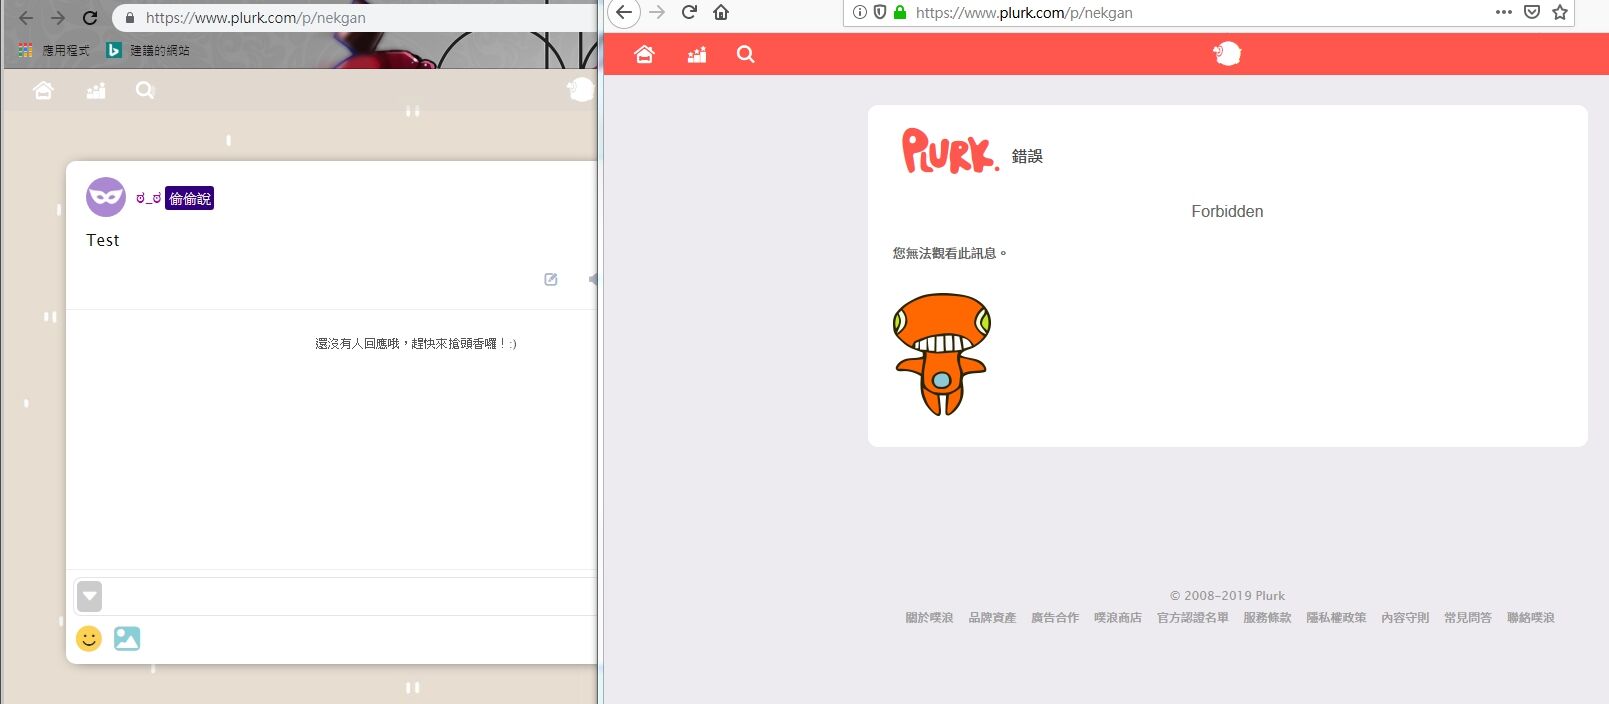Click the Chrome window forward arrow

[58, 18]
